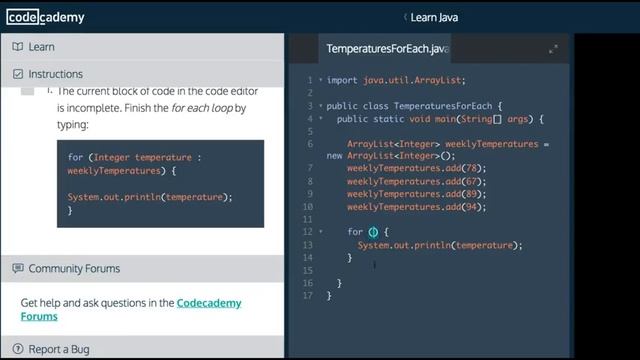Click line number 17 in the editor gutter
The image size is (640, 360).
308,296
